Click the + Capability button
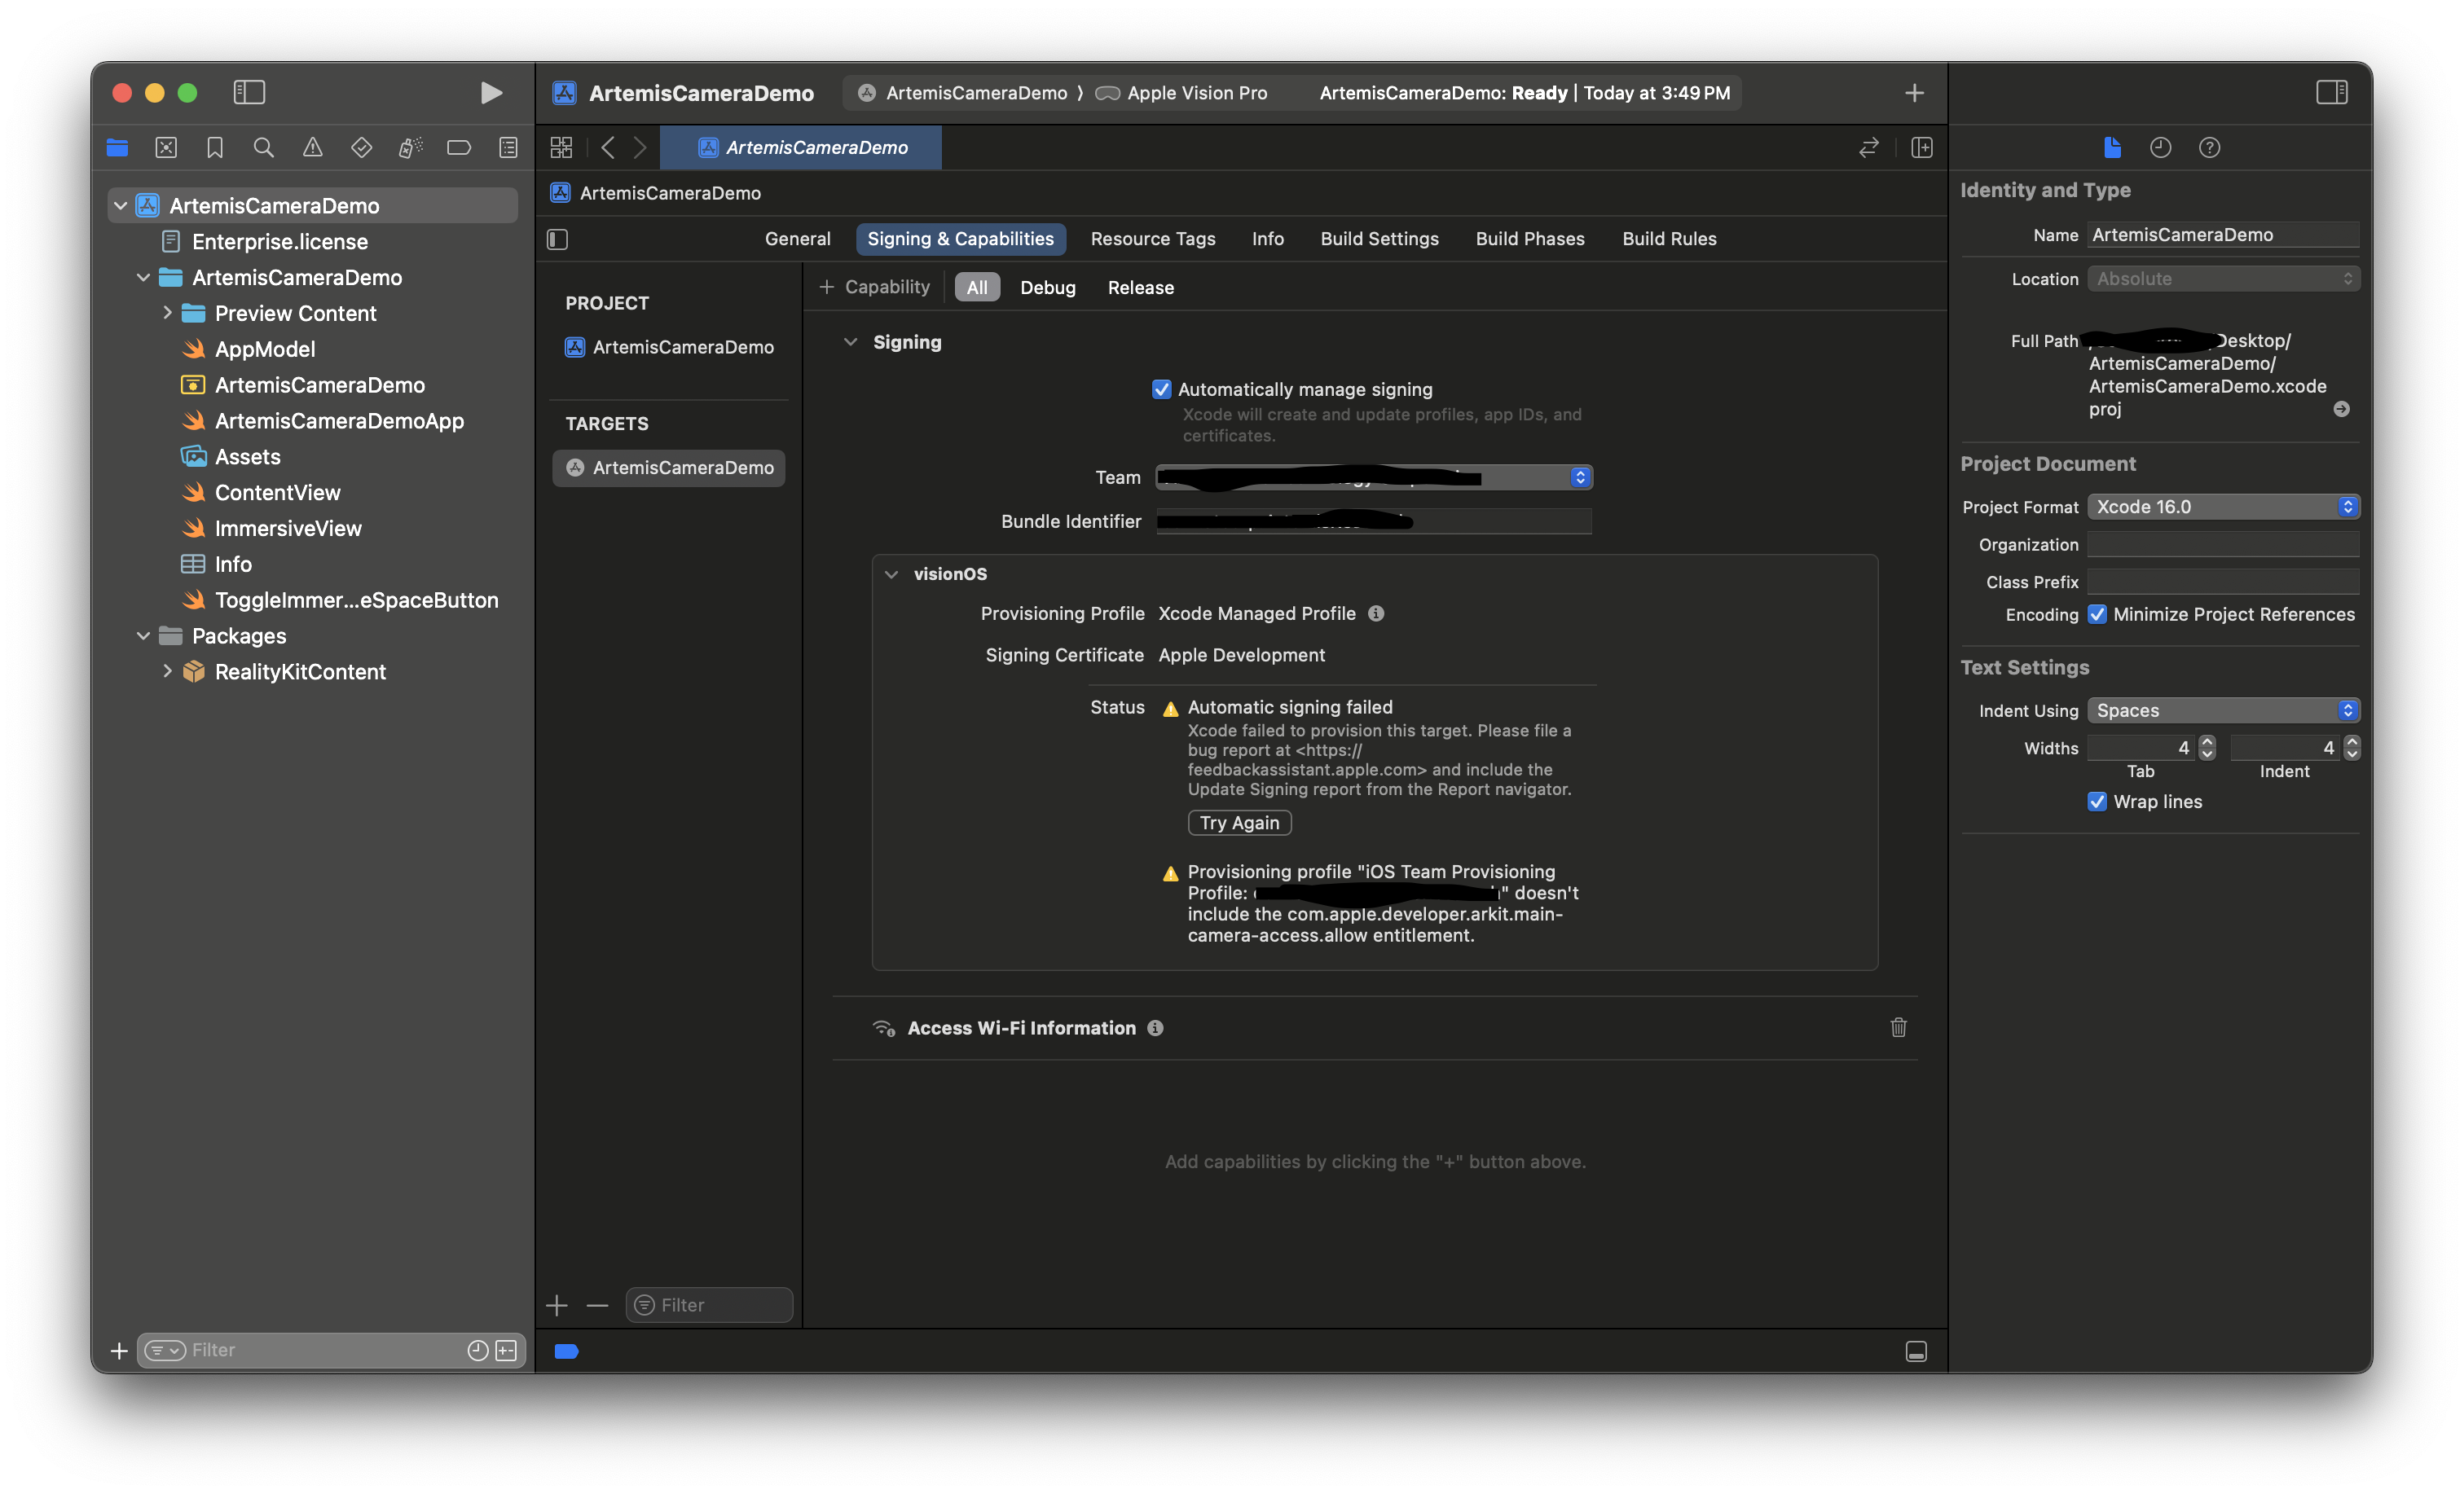2464x1494 pixels. (x=874, y=288)
